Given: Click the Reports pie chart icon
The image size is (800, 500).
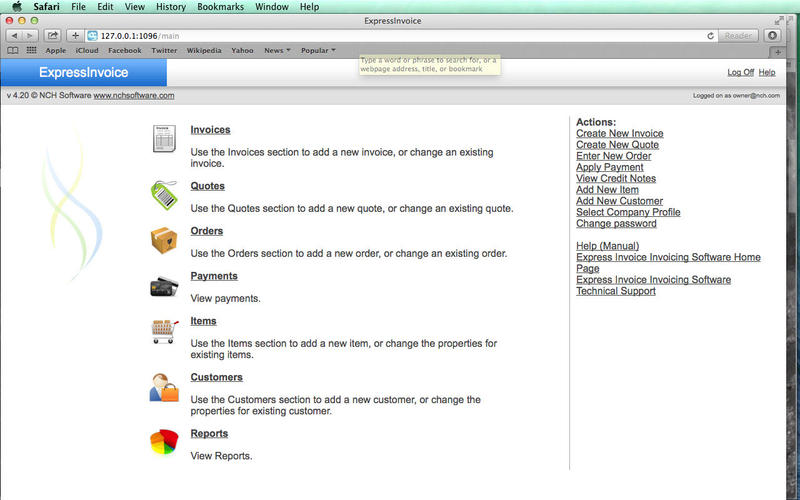Looking at the screenshot, I should [164, 442].
